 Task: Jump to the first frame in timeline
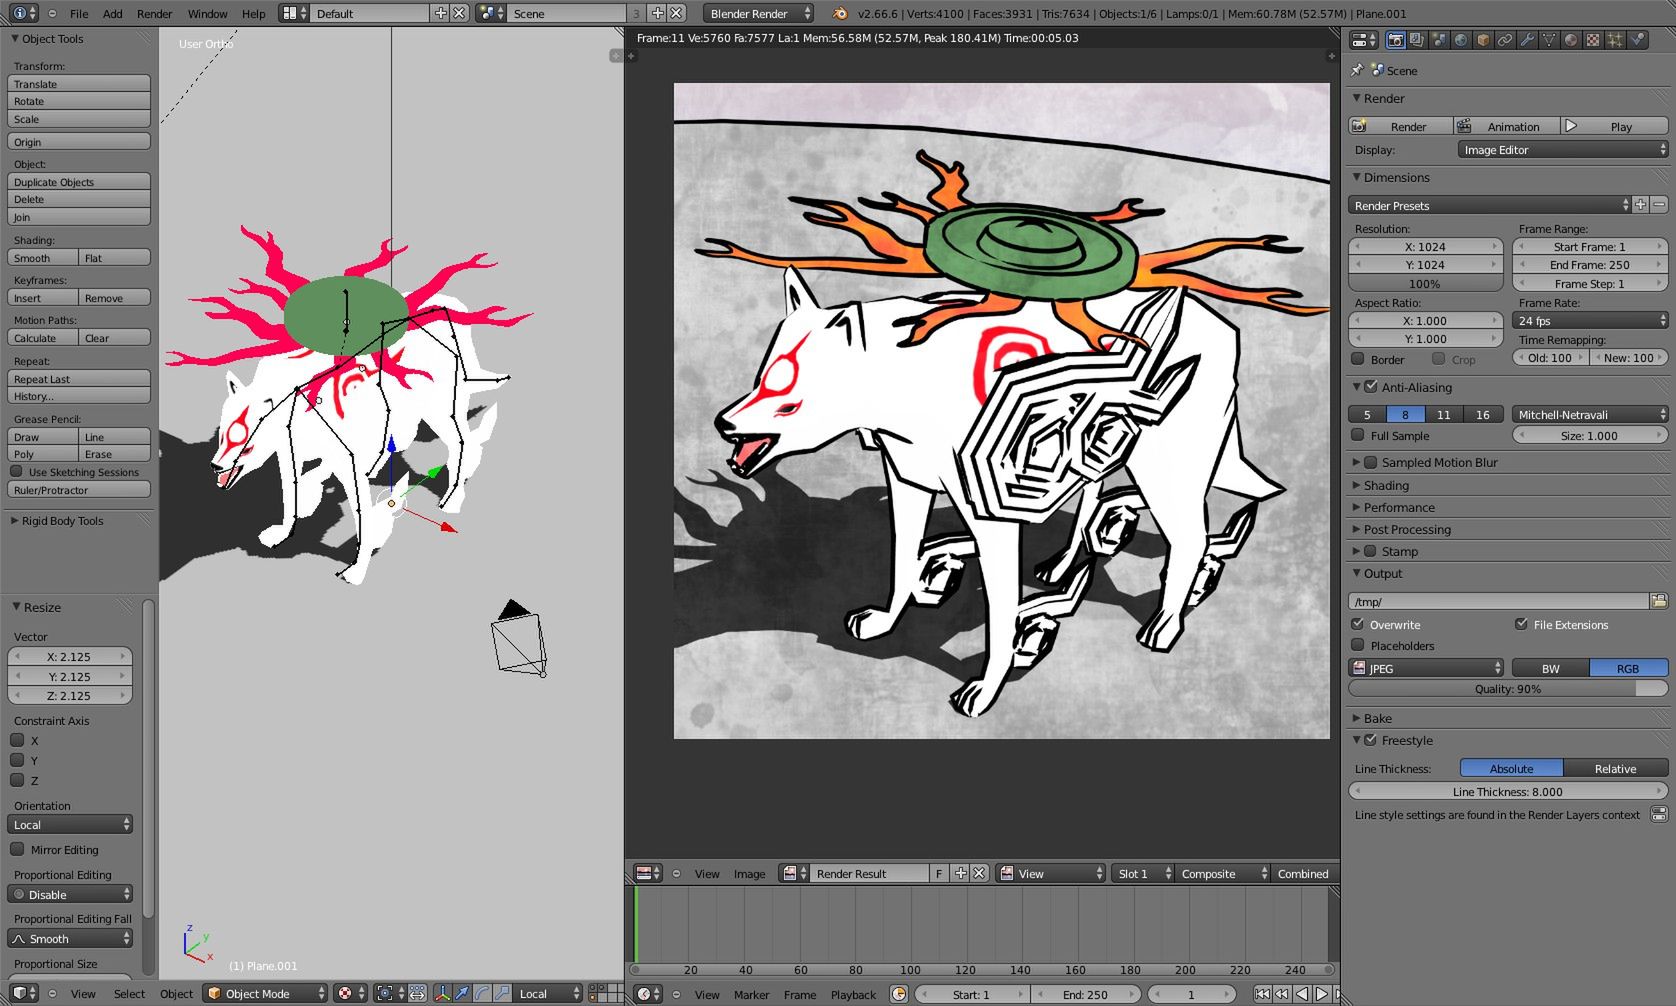coord(1263,994)
